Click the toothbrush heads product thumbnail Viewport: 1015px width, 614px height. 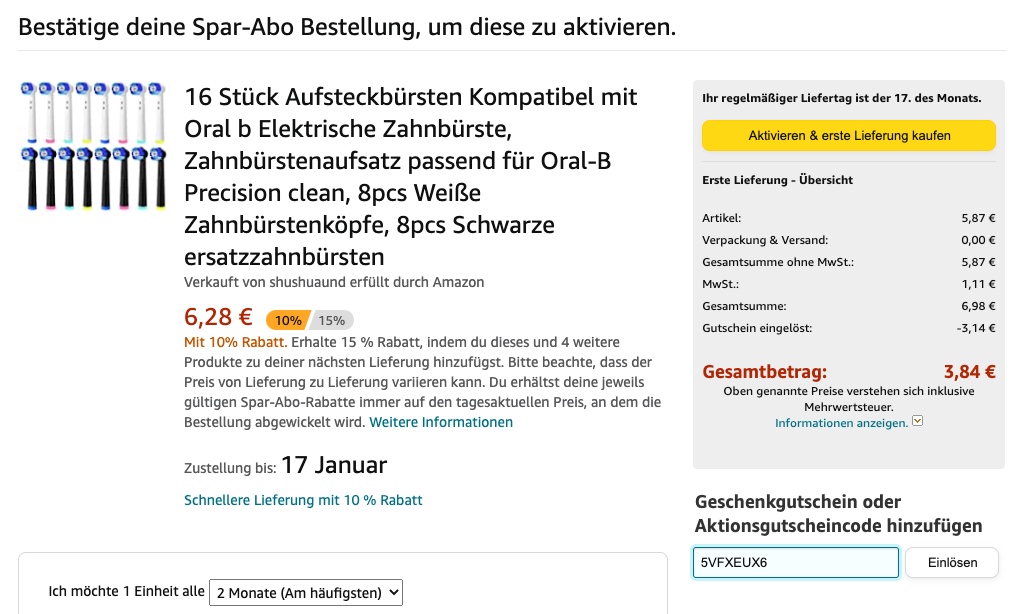tap(92, 145)
